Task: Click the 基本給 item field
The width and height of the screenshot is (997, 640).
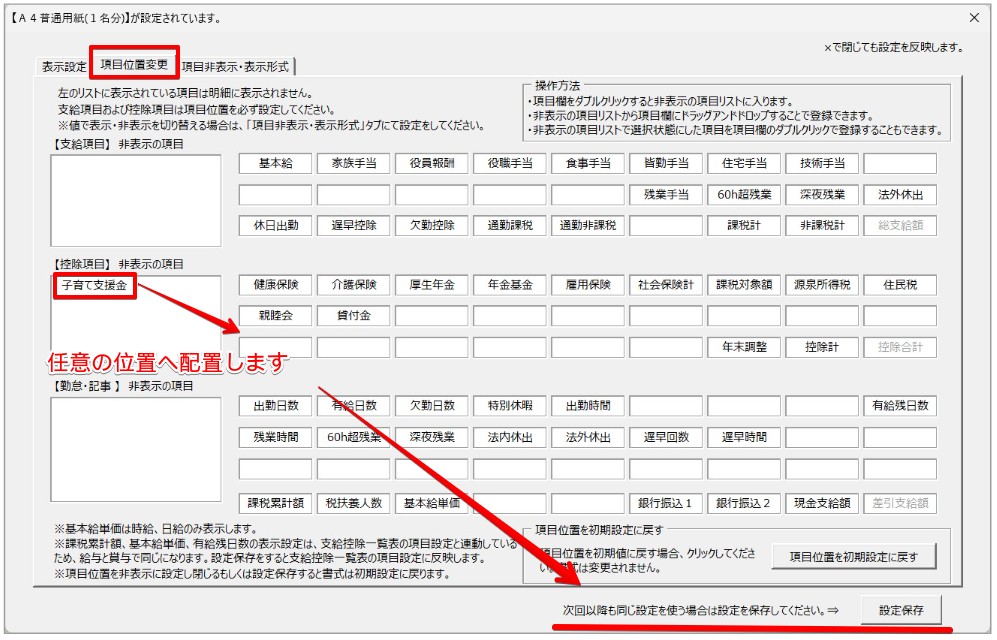Action: 276,164
